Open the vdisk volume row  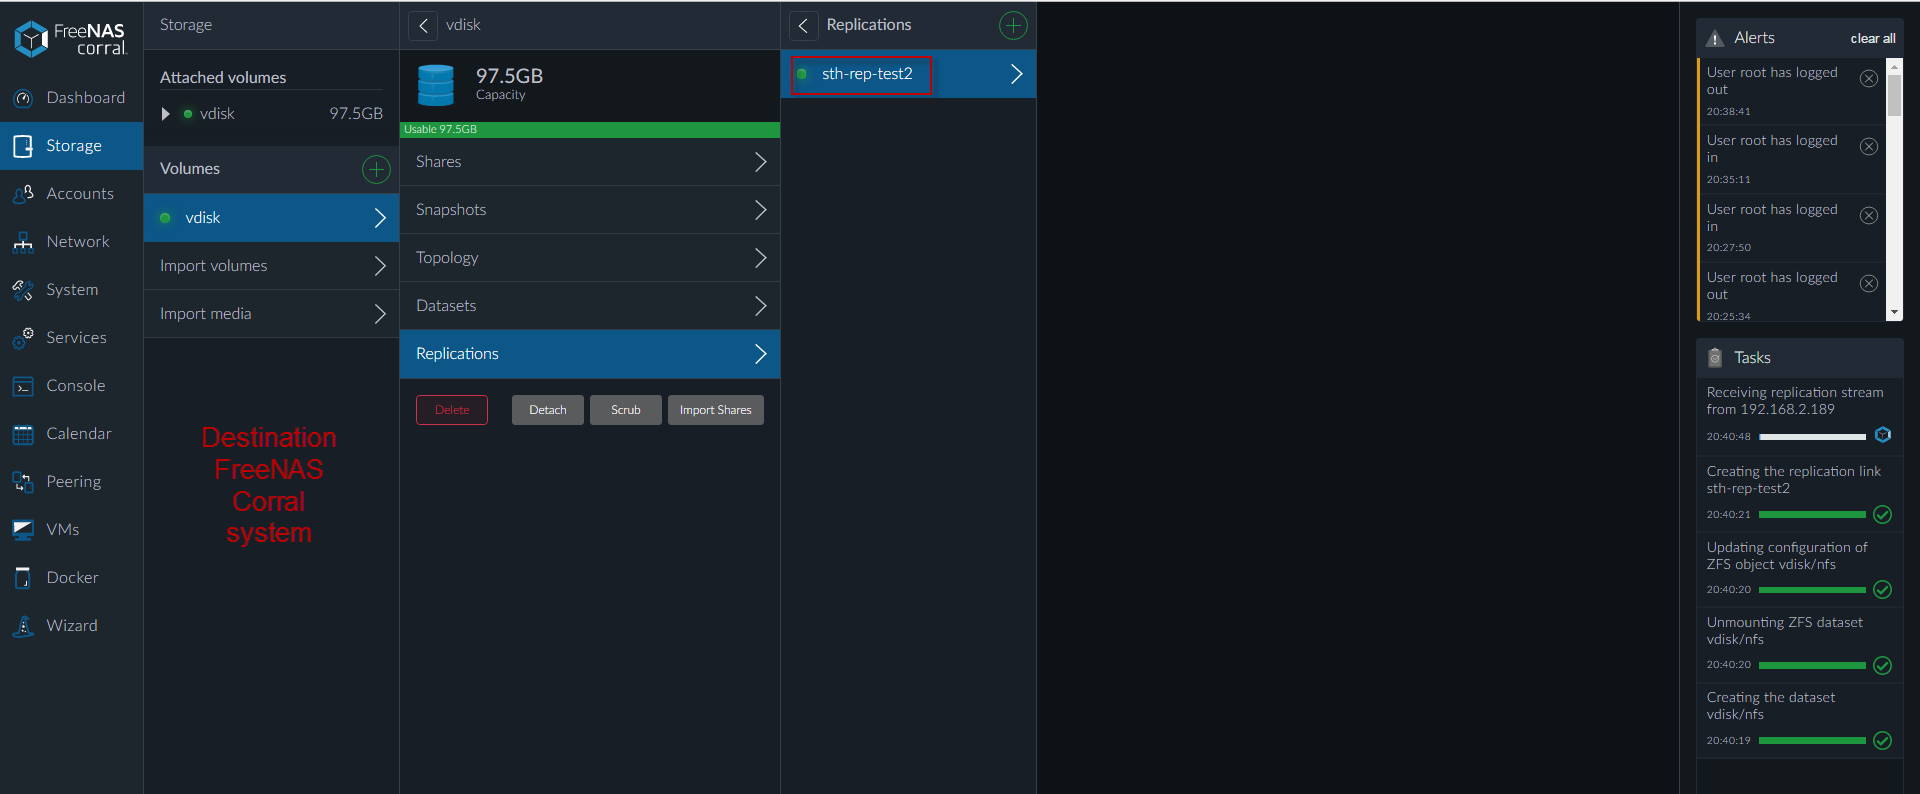[272, 218]
